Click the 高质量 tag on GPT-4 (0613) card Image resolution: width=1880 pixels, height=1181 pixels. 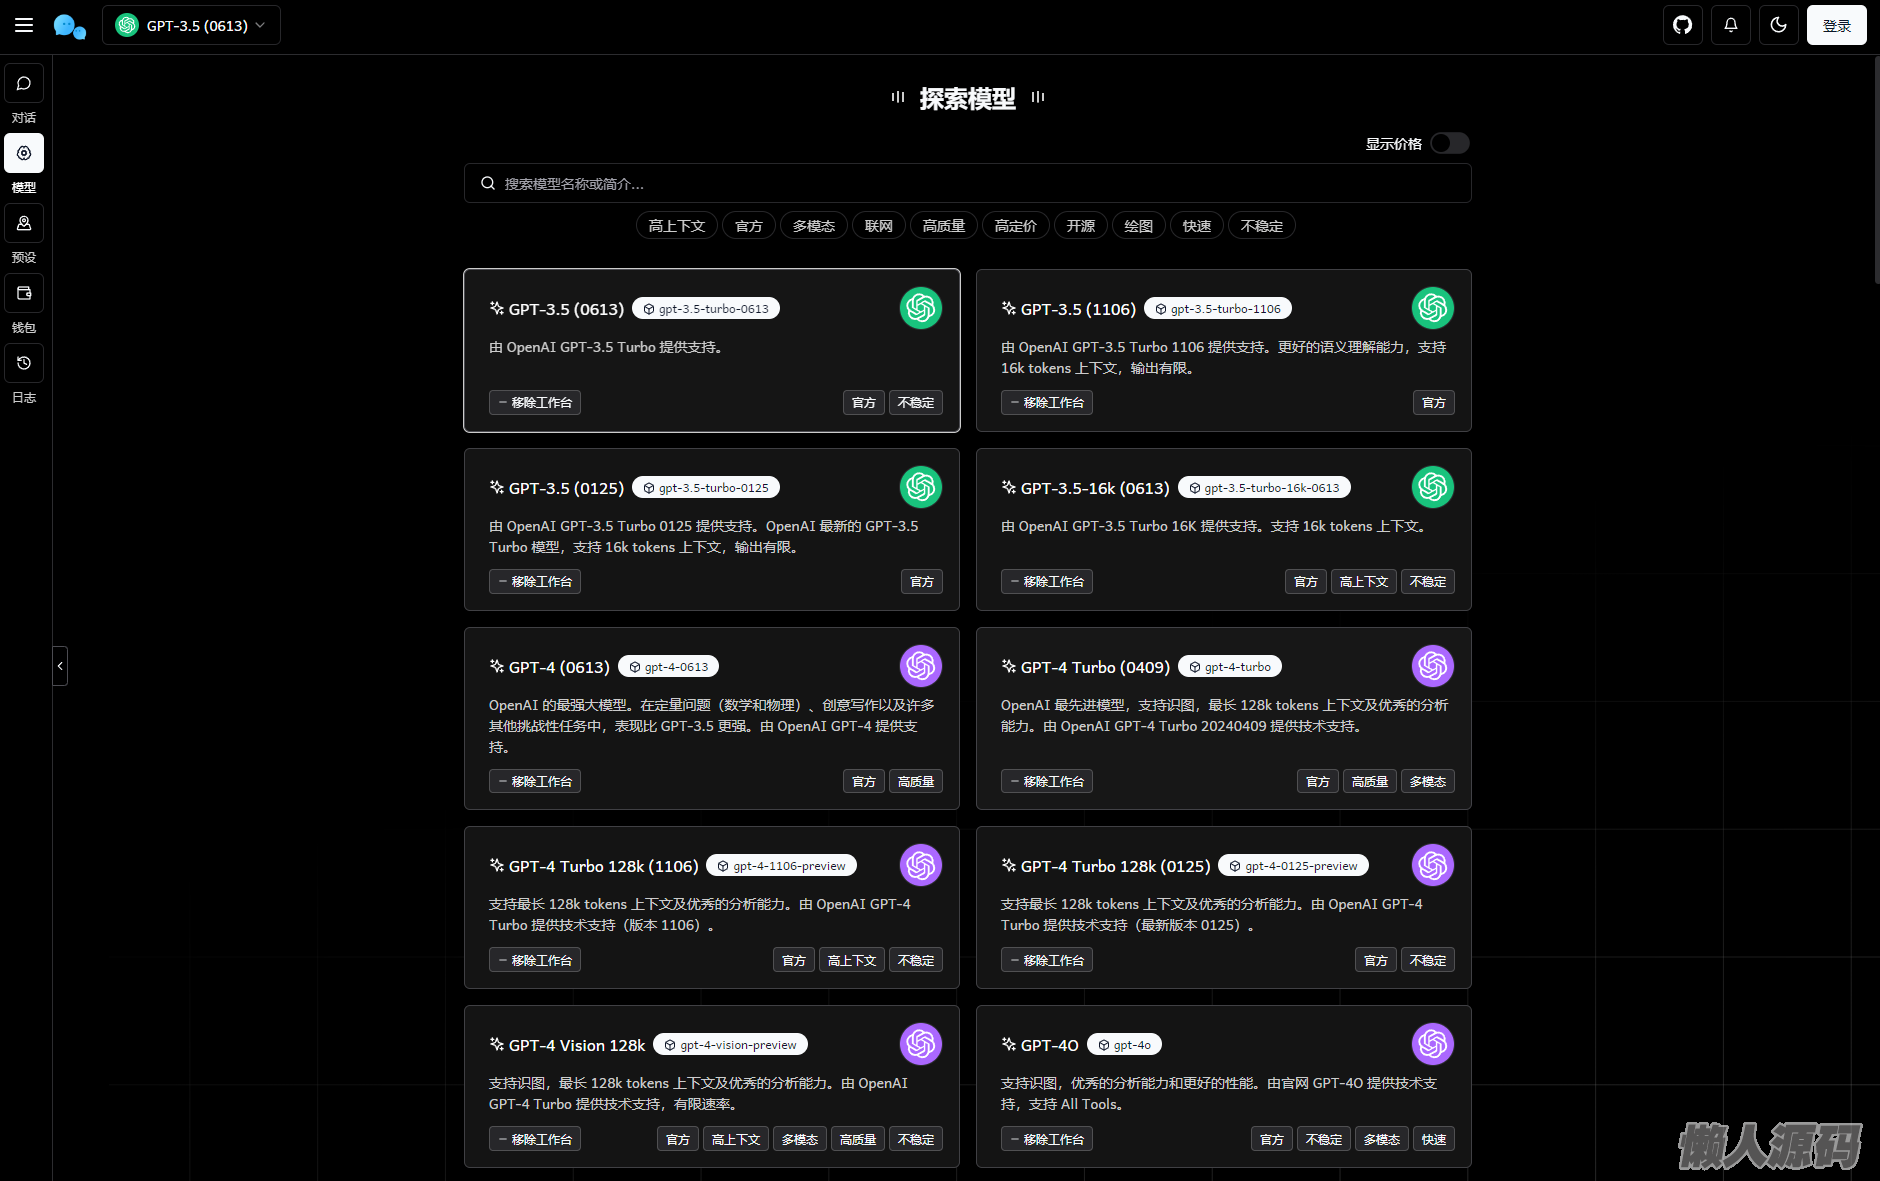(916, 781)
